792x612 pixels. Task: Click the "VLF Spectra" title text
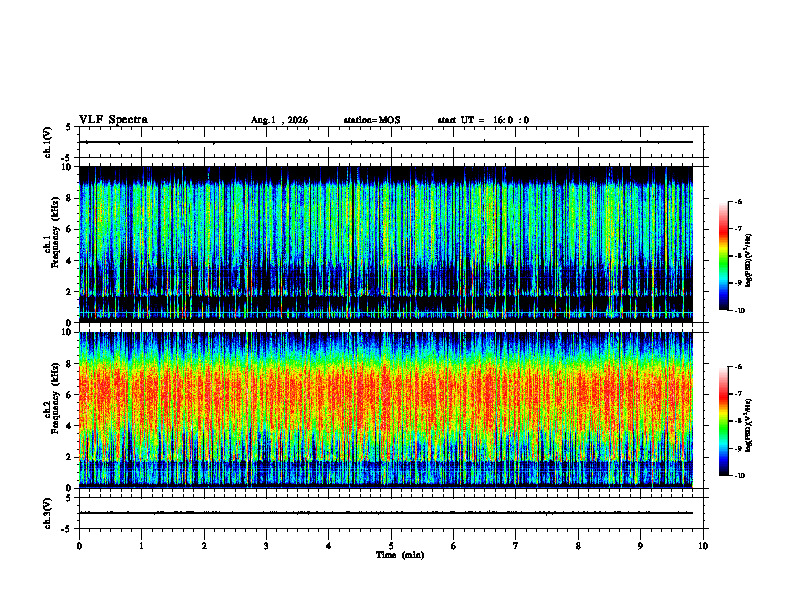[x=113, y=120]
